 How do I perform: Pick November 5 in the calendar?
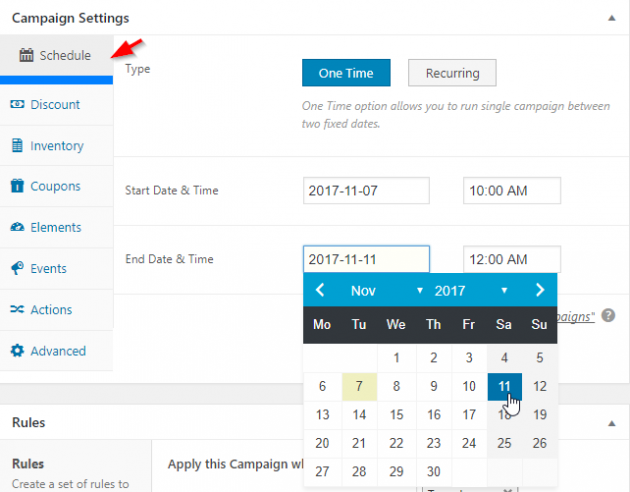coord(540,357)
